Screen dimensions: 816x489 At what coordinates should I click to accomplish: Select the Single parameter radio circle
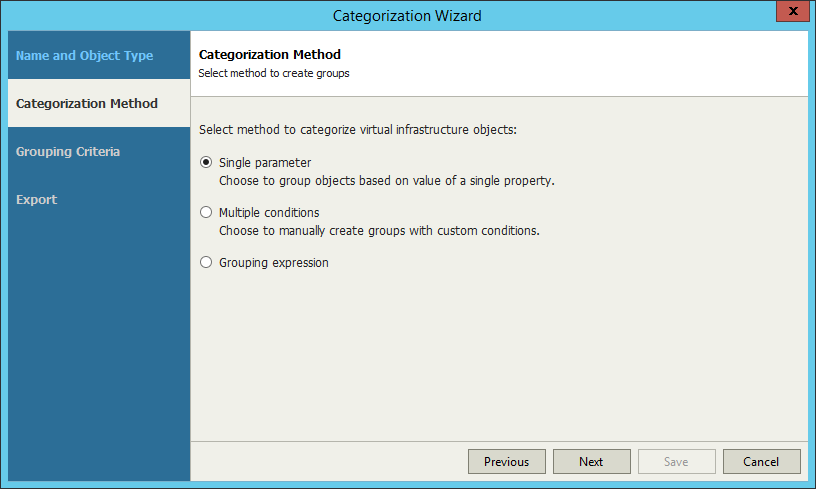coord(206,162)
